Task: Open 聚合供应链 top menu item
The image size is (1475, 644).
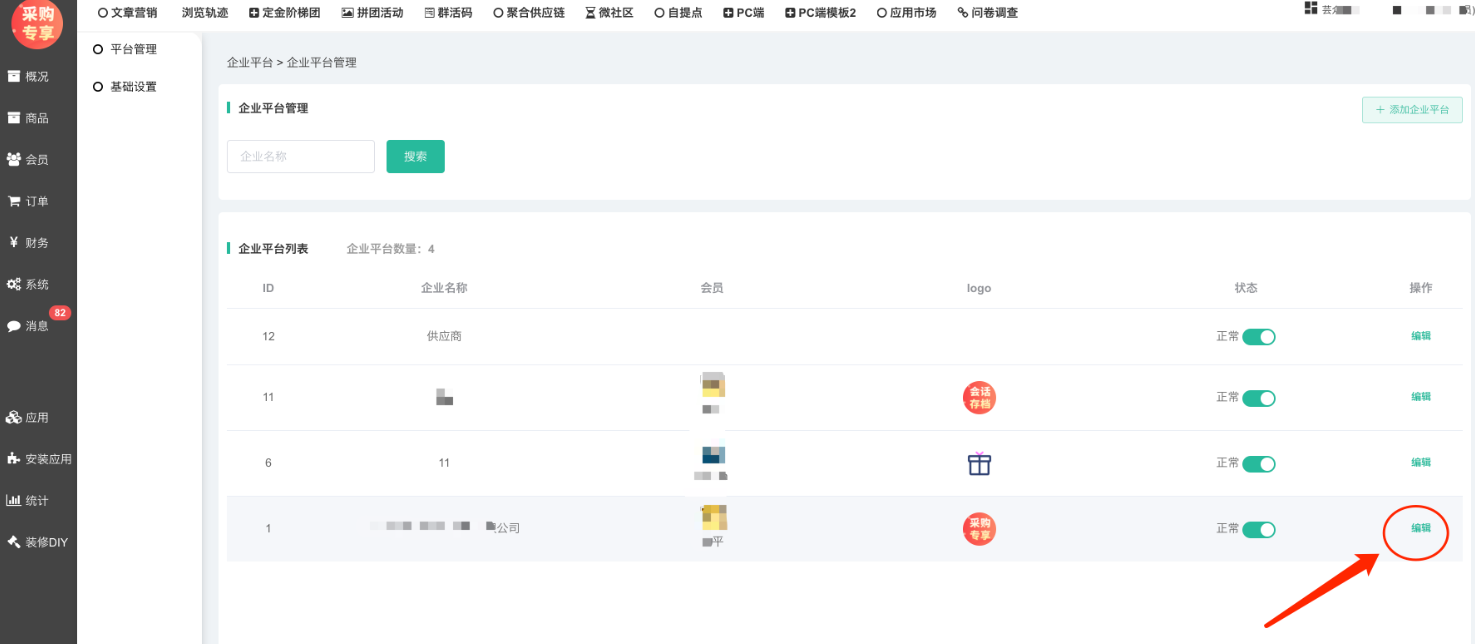Action: tap(528, 13)
